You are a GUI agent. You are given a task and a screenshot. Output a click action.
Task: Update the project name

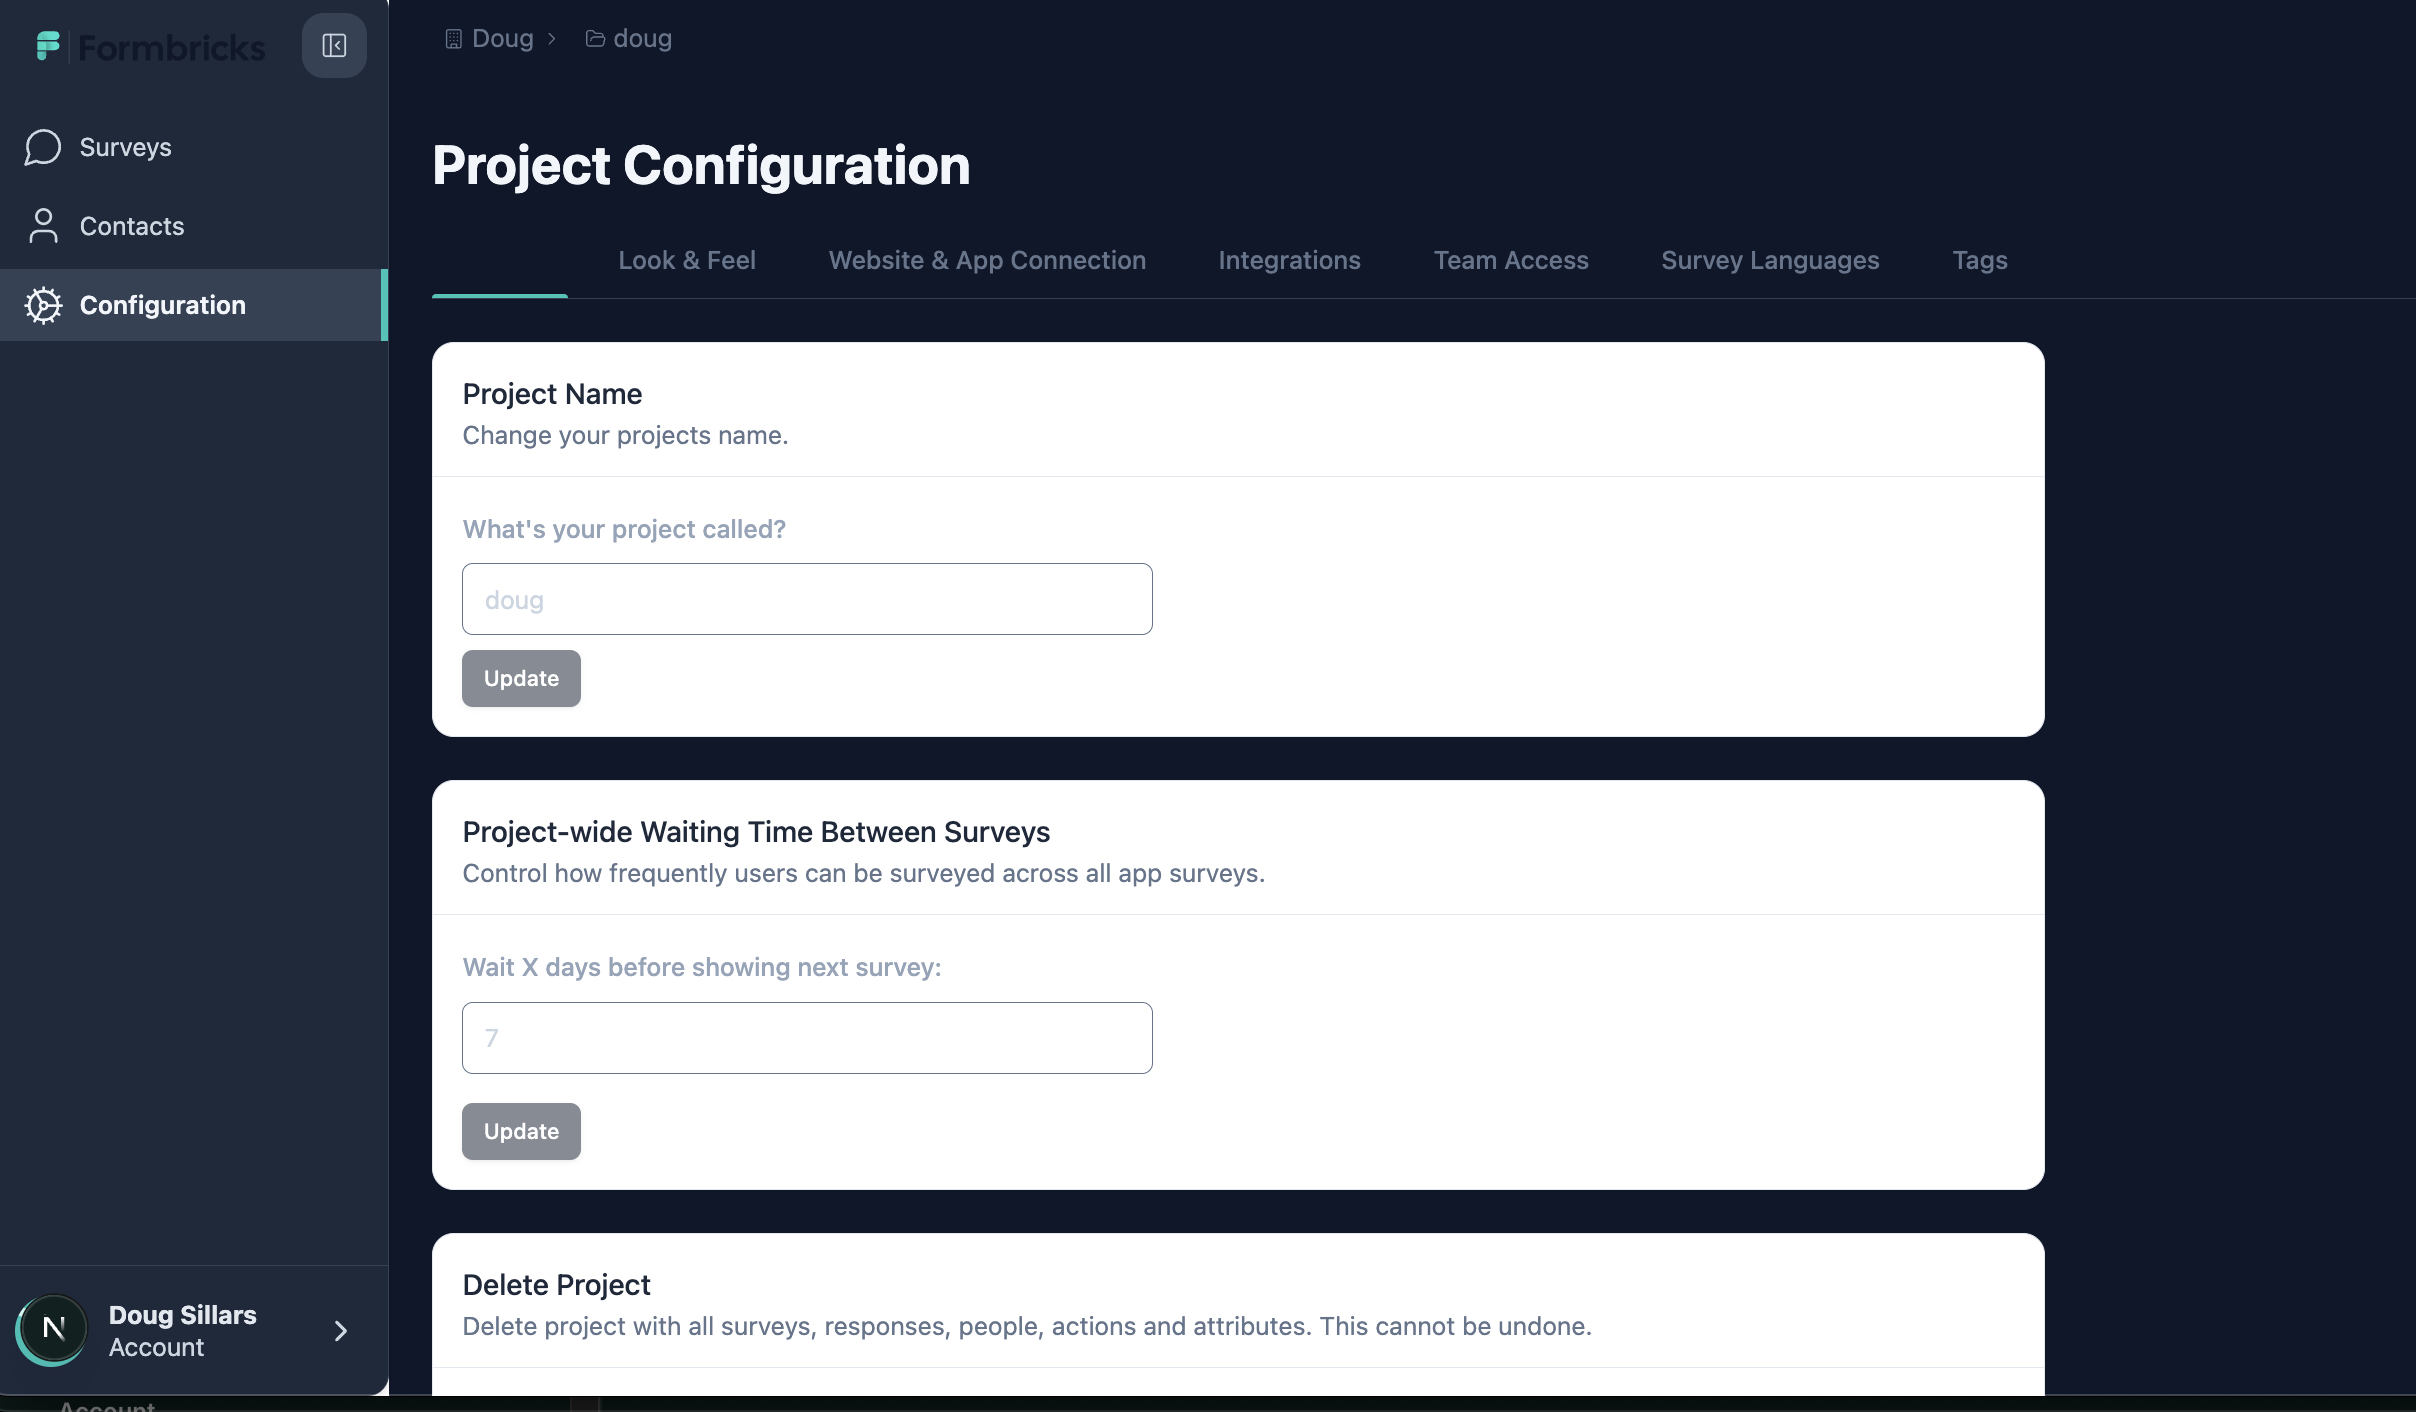coord(521,678)
